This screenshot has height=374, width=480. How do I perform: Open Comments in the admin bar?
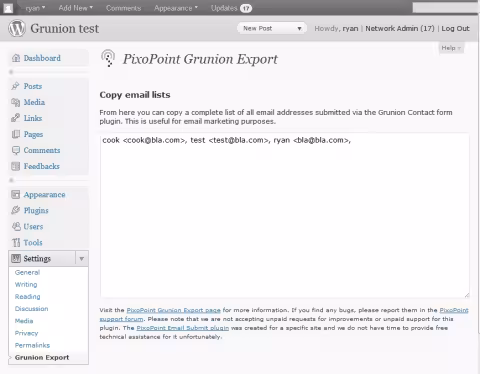[x=123, y=8]
